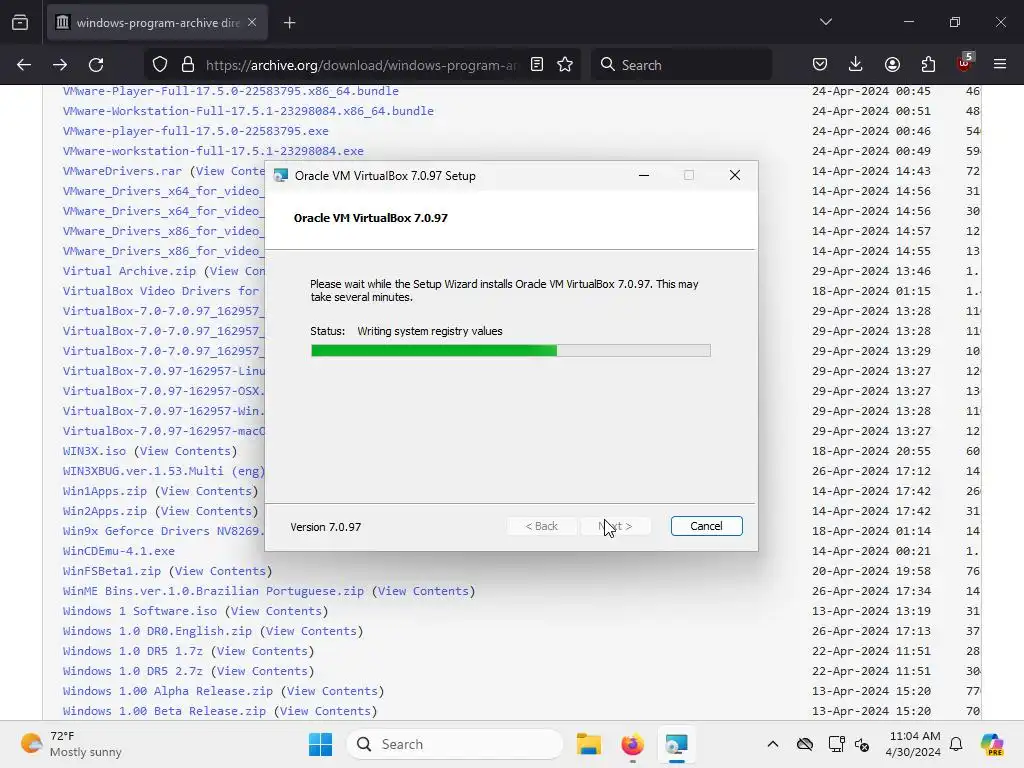Close the VirtualBox Setup dialog

(735, 175)
